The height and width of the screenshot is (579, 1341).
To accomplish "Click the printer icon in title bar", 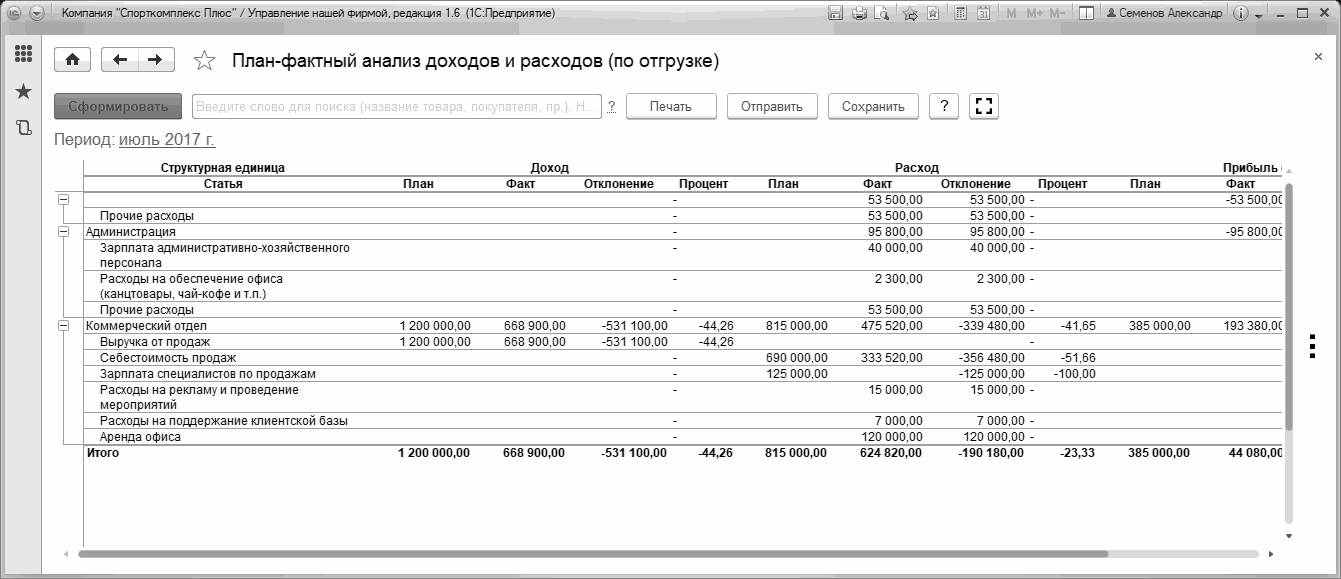I will point(859,14).
